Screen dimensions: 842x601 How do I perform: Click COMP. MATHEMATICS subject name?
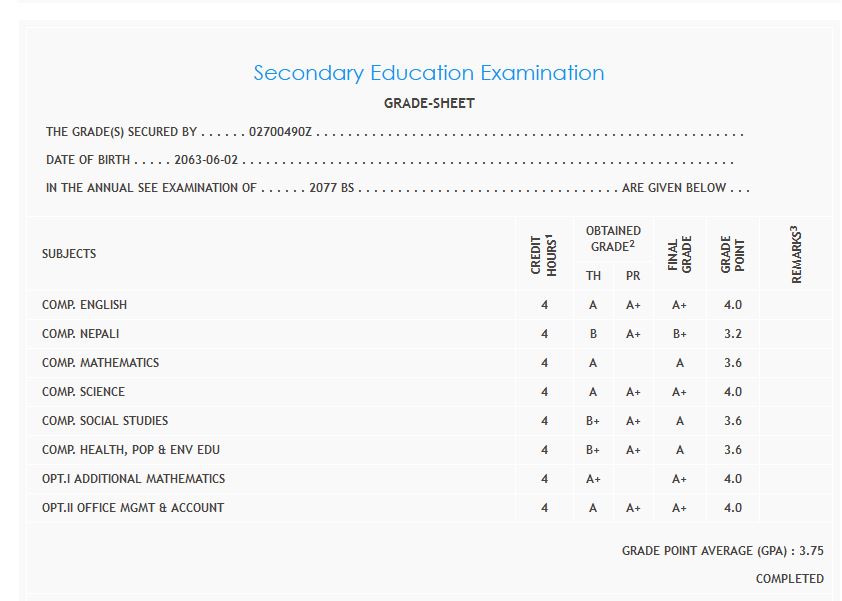pyautogui.click(x=100, y=363)
